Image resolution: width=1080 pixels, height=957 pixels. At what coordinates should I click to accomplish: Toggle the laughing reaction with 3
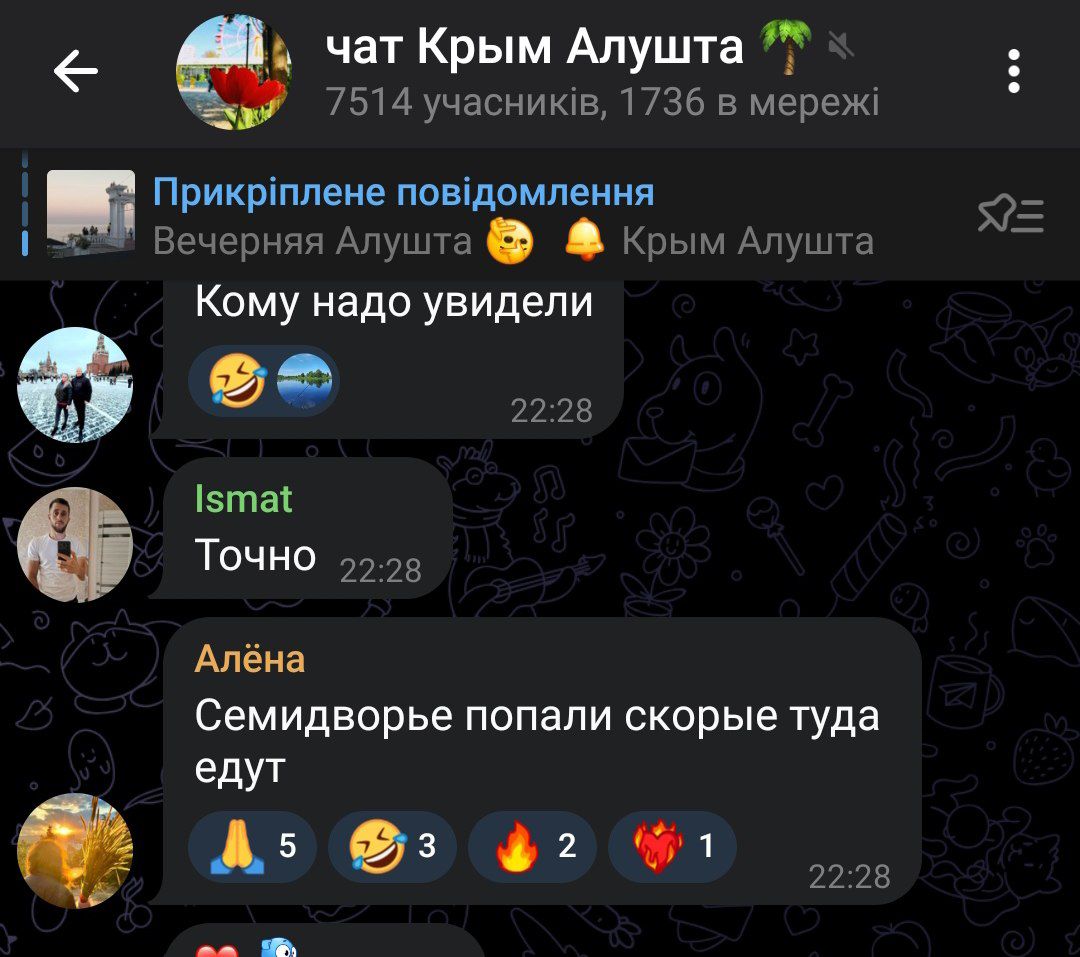[392, 847]
